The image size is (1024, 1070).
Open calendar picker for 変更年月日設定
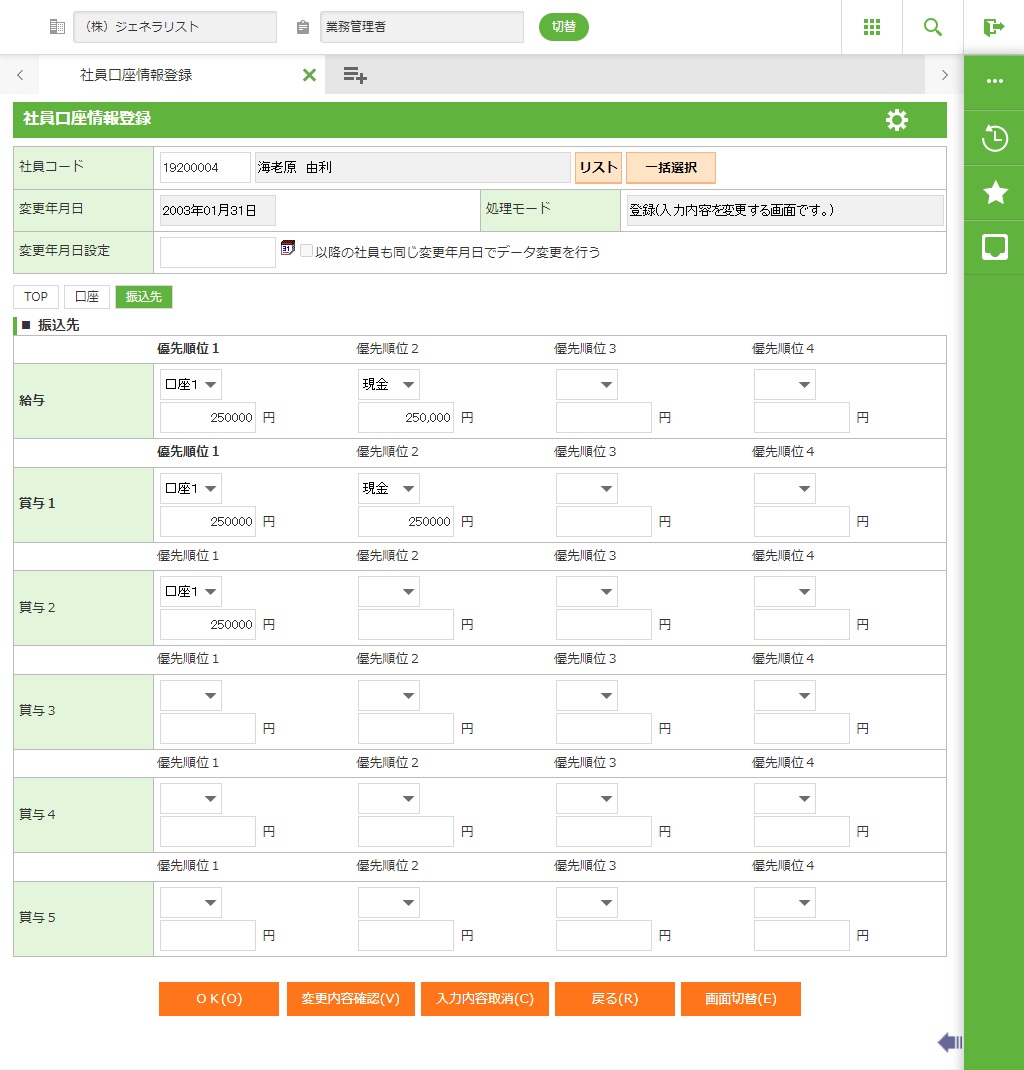(x=287, y=248)
